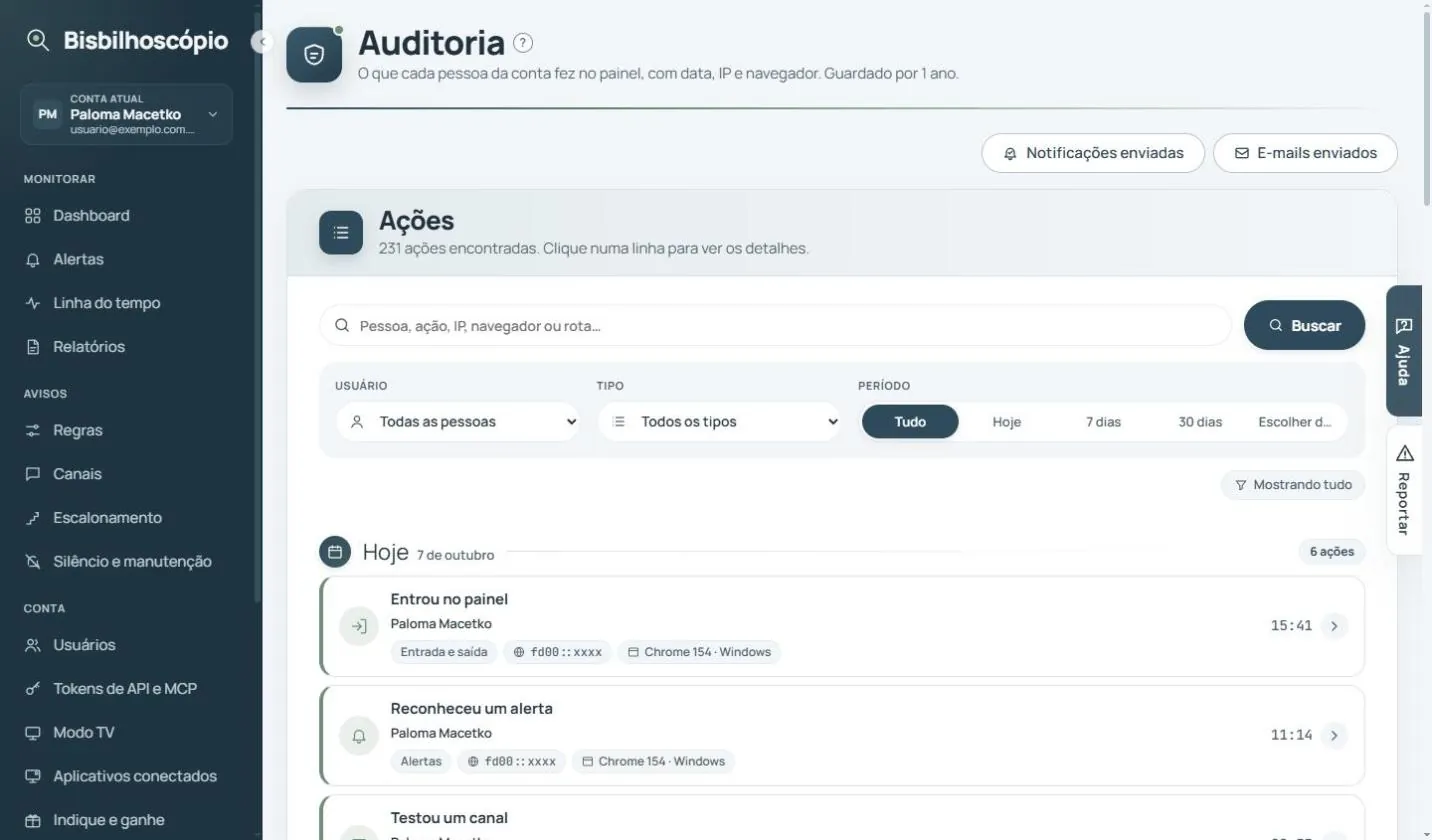Screen dimensions: 1432x840
Task: Select the Tudo period filter
Action: (x=910, y=422)
